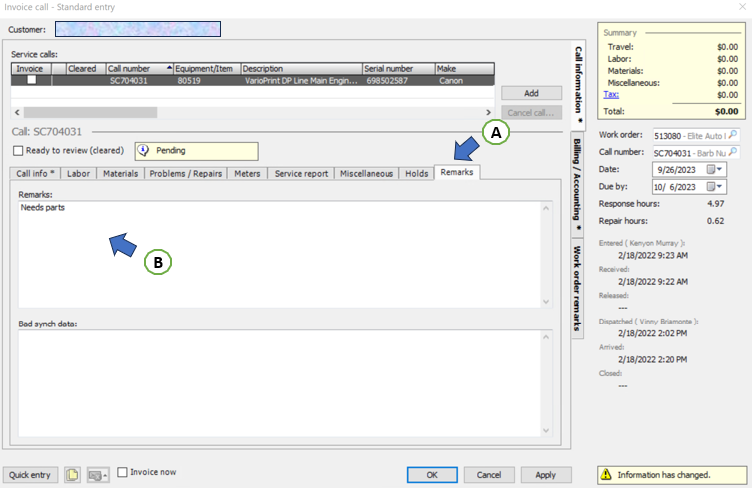Click the Call number field SC704031

[x=690, y=153]
